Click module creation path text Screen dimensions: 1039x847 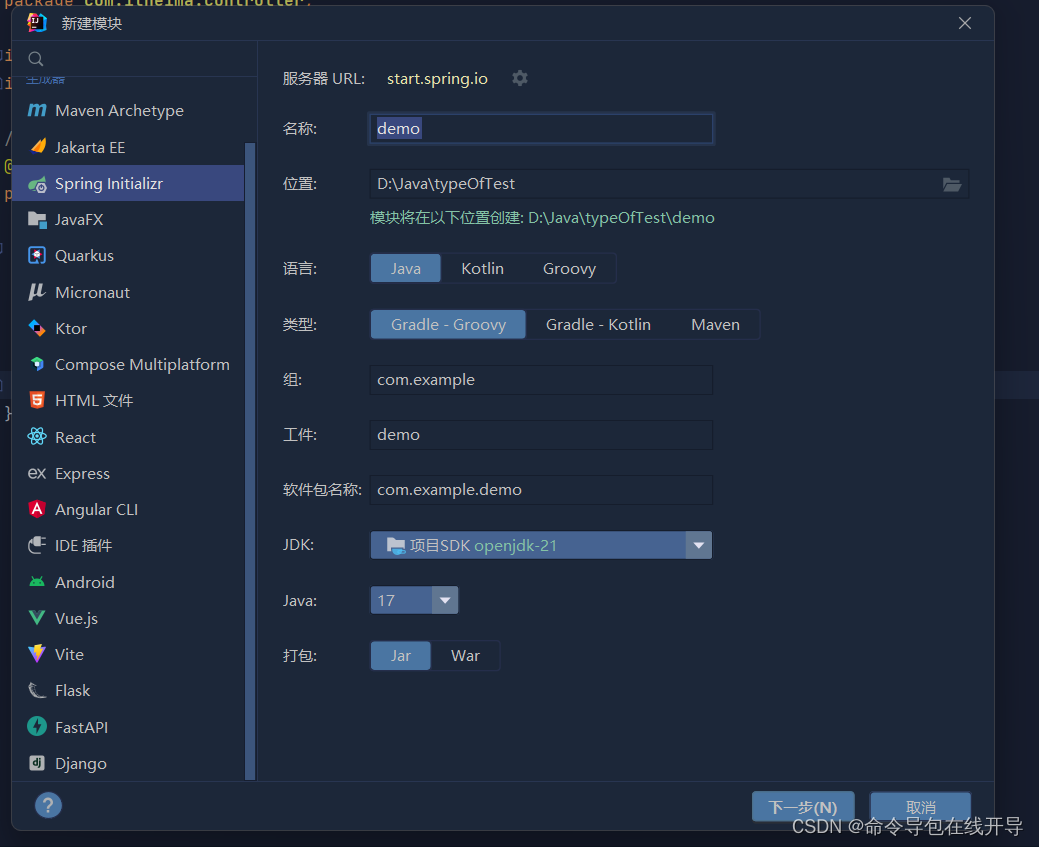542,217
